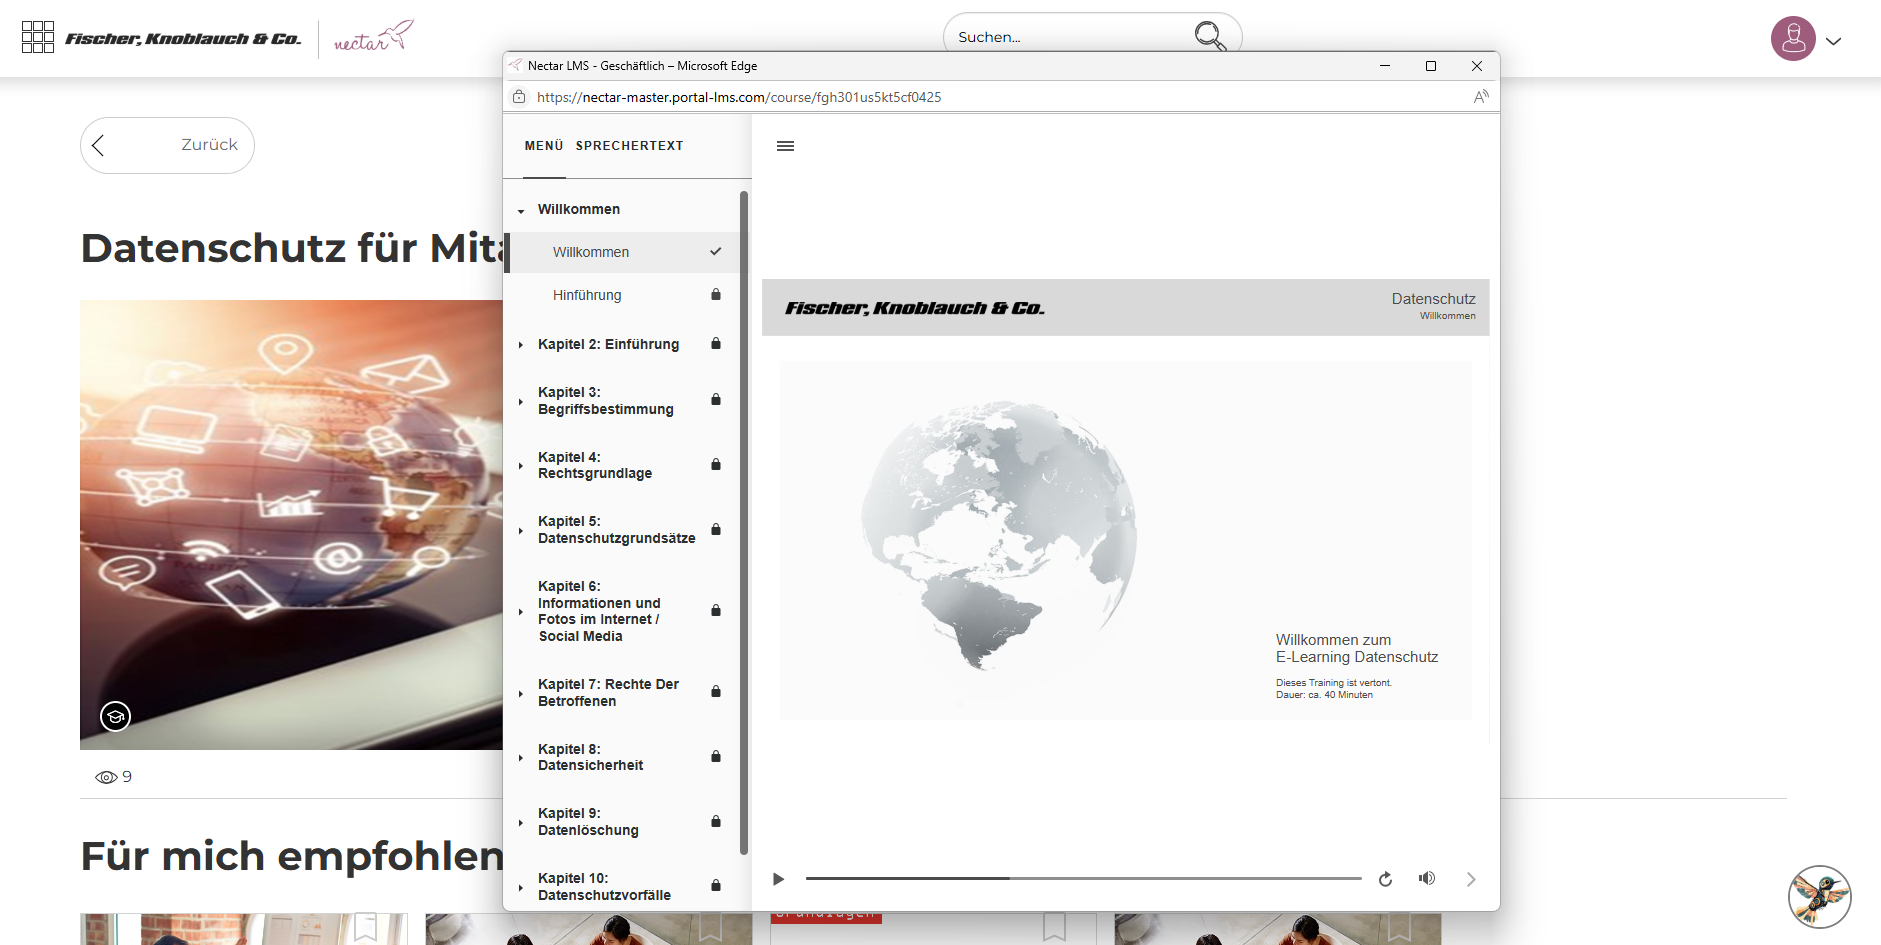The height and width of the screenshot is (945, 1881).
Task: Click the Read Aloud icon in address bar
Action: (1480, 97)
